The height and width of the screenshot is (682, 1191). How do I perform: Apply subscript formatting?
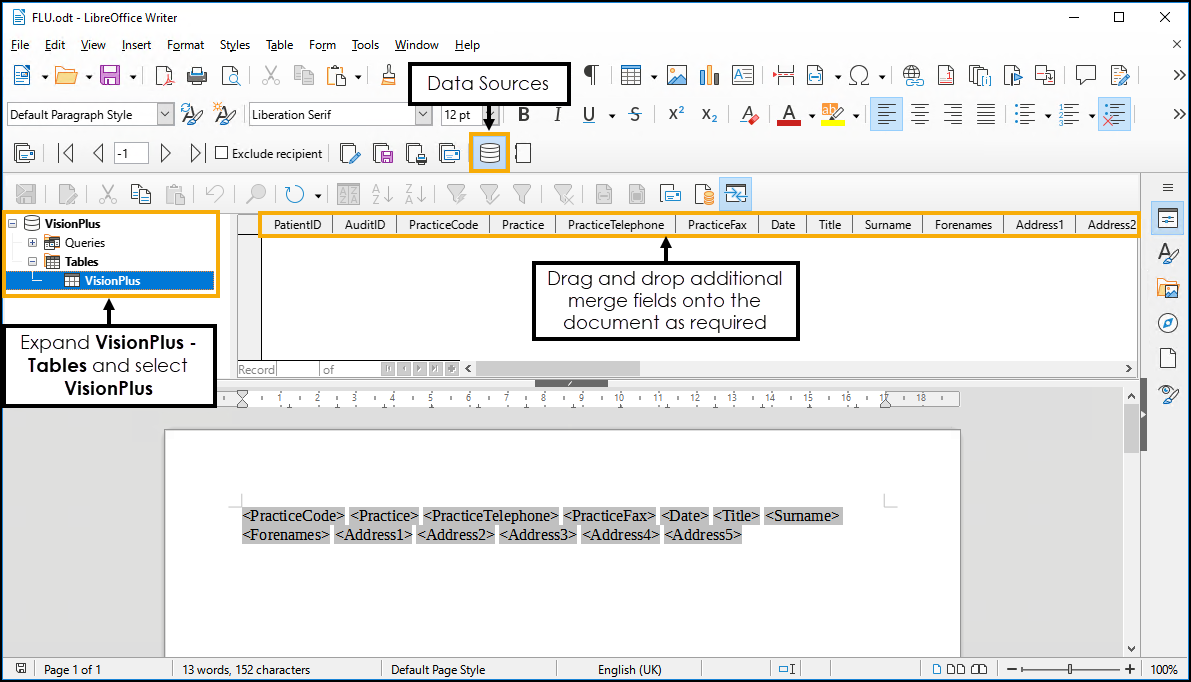(709, 115)
